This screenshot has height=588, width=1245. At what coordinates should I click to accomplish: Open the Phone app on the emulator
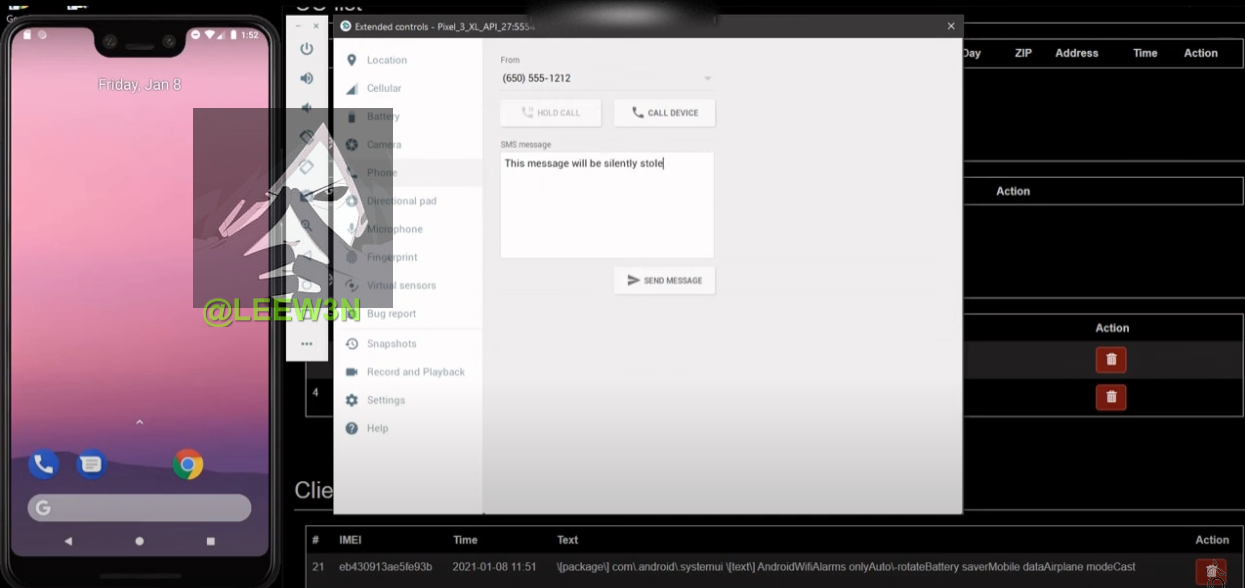click(43, 464)
